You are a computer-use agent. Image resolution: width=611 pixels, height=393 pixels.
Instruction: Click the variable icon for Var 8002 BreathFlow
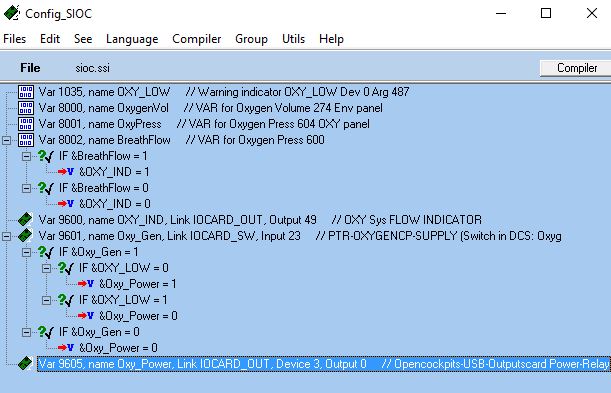pos(26,140)
